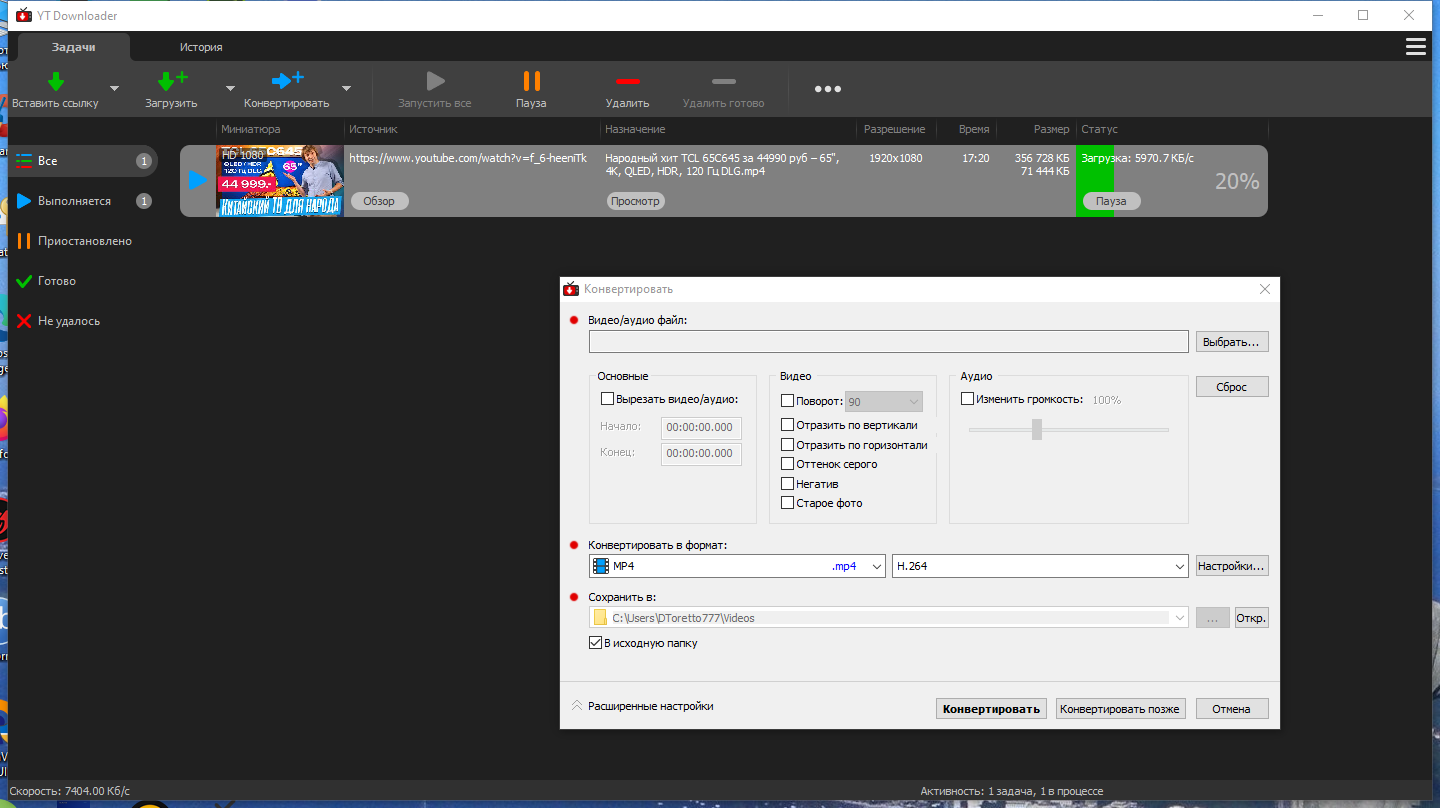Open the H.264 codec dropdown
Viewport: 1440px width, 808px height.
tap(1040, 566)
